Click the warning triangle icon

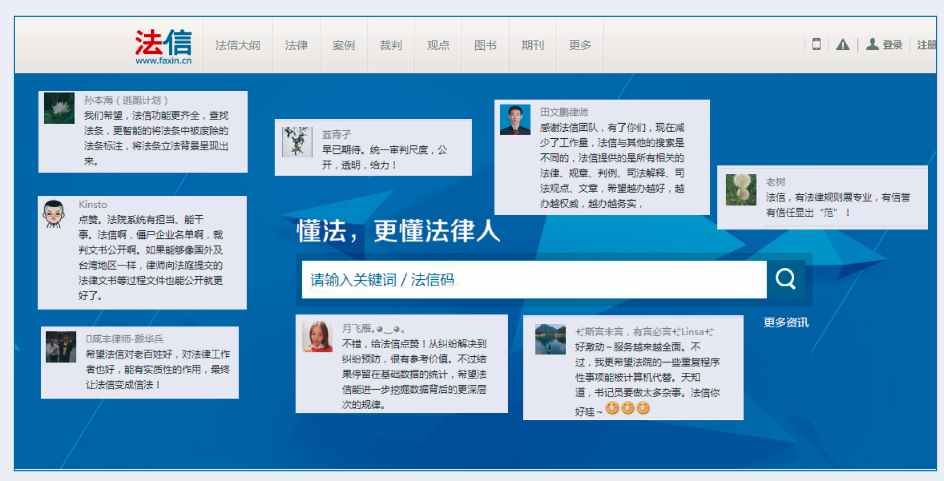point(843,45)
